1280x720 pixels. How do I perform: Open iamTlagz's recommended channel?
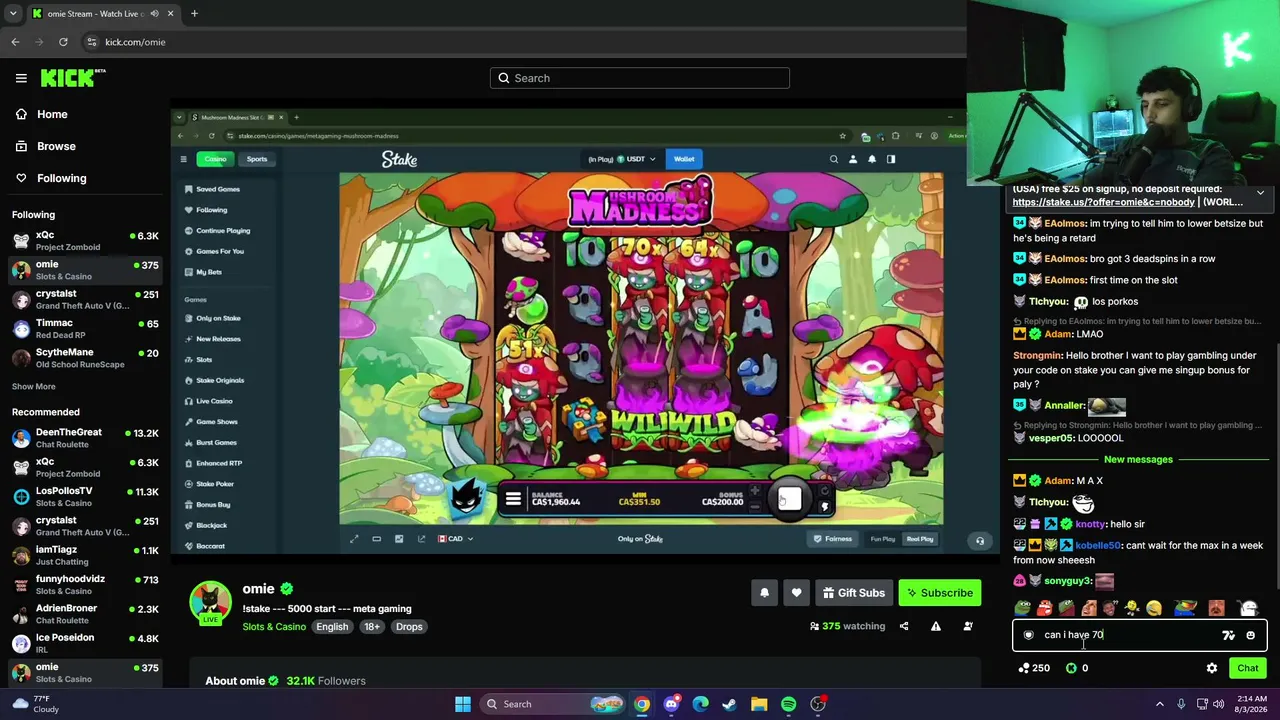tap(85, 555)
